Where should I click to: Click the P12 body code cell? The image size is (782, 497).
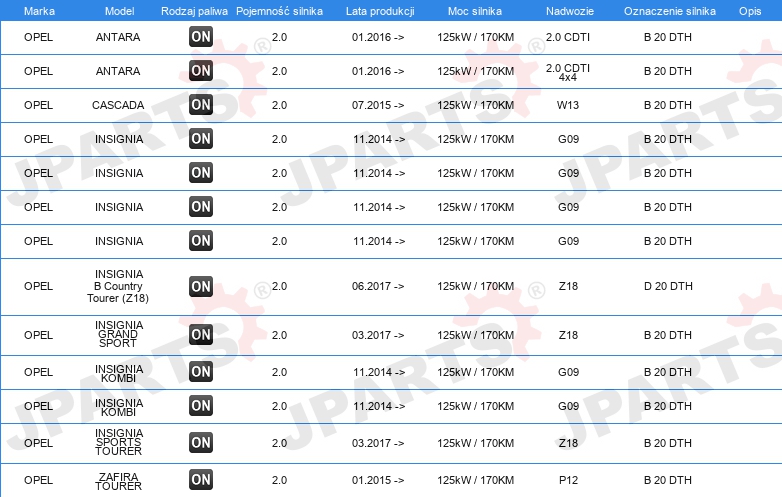click(569, 480)
